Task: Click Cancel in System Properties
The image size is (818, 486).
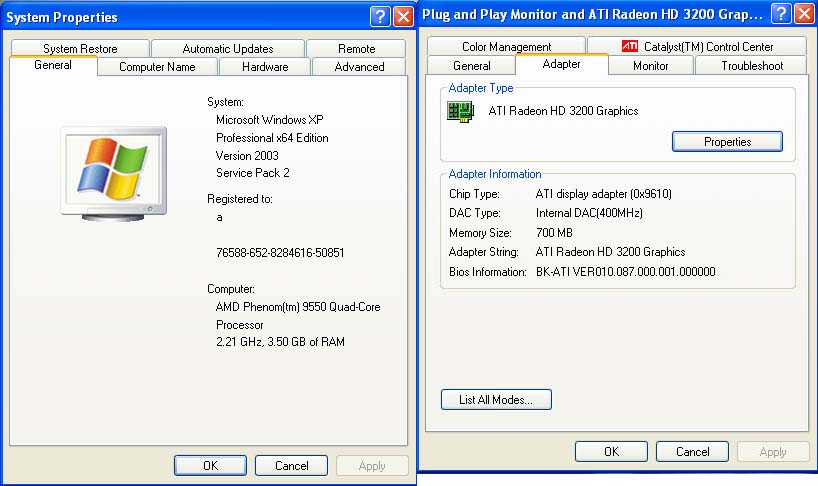Action: pyautogui.click(x=292, y=466)
